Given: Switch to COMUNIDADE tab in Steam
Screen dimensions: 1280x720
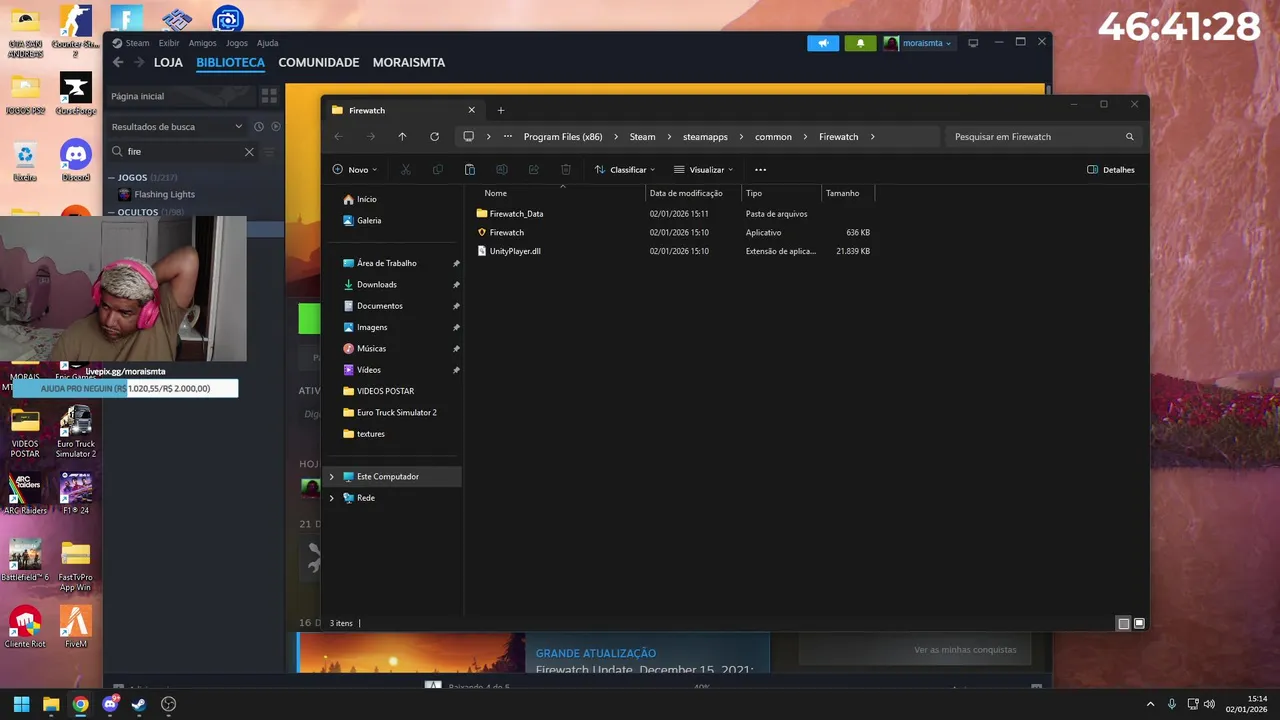Looking at the screenshot, I should coord(319,62).
